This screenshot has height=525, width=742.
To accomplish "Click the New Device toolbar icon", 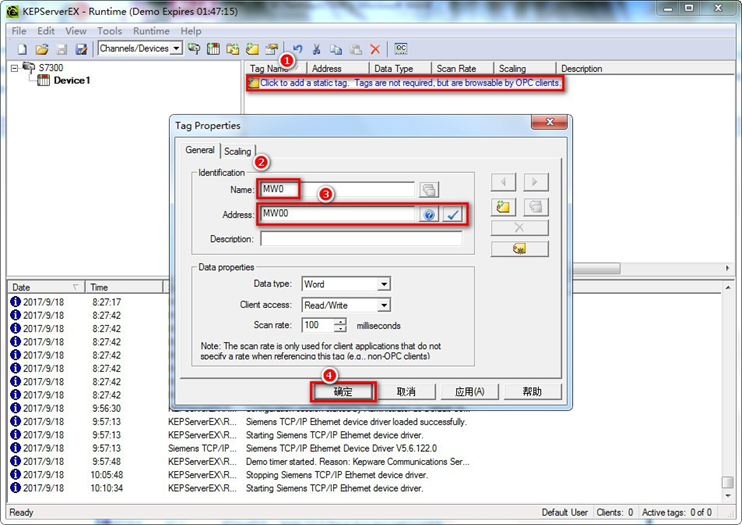I will pos(213,48).
